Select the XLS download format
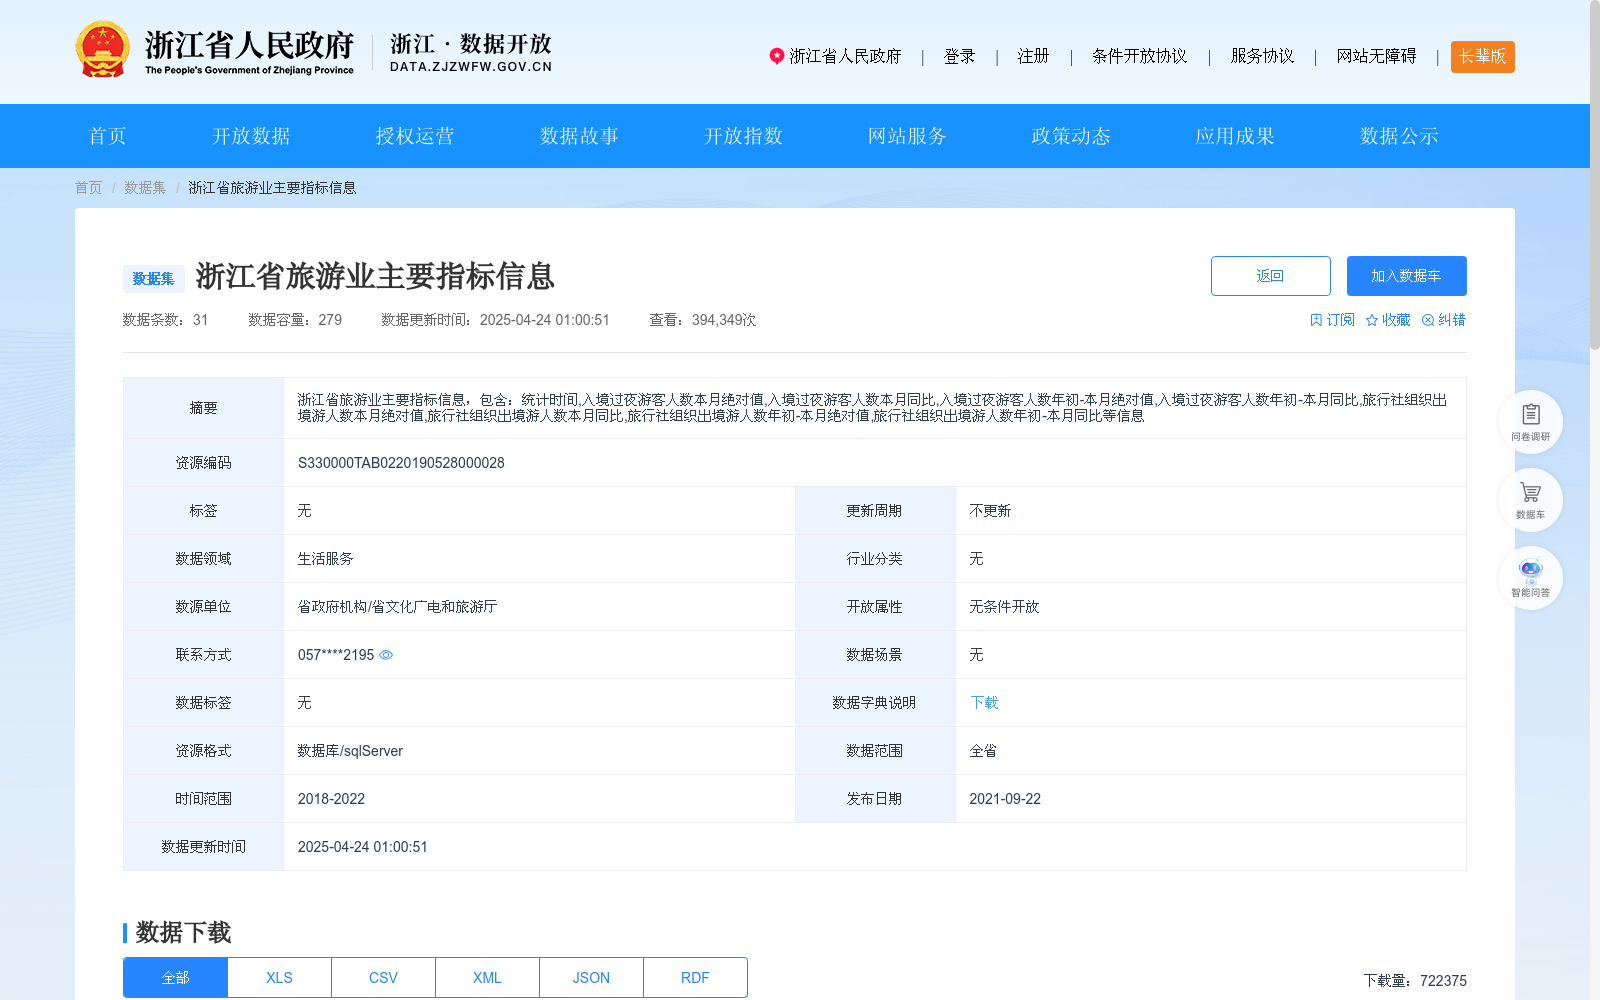The image size is (1600, 1000). tap(278, 977)
